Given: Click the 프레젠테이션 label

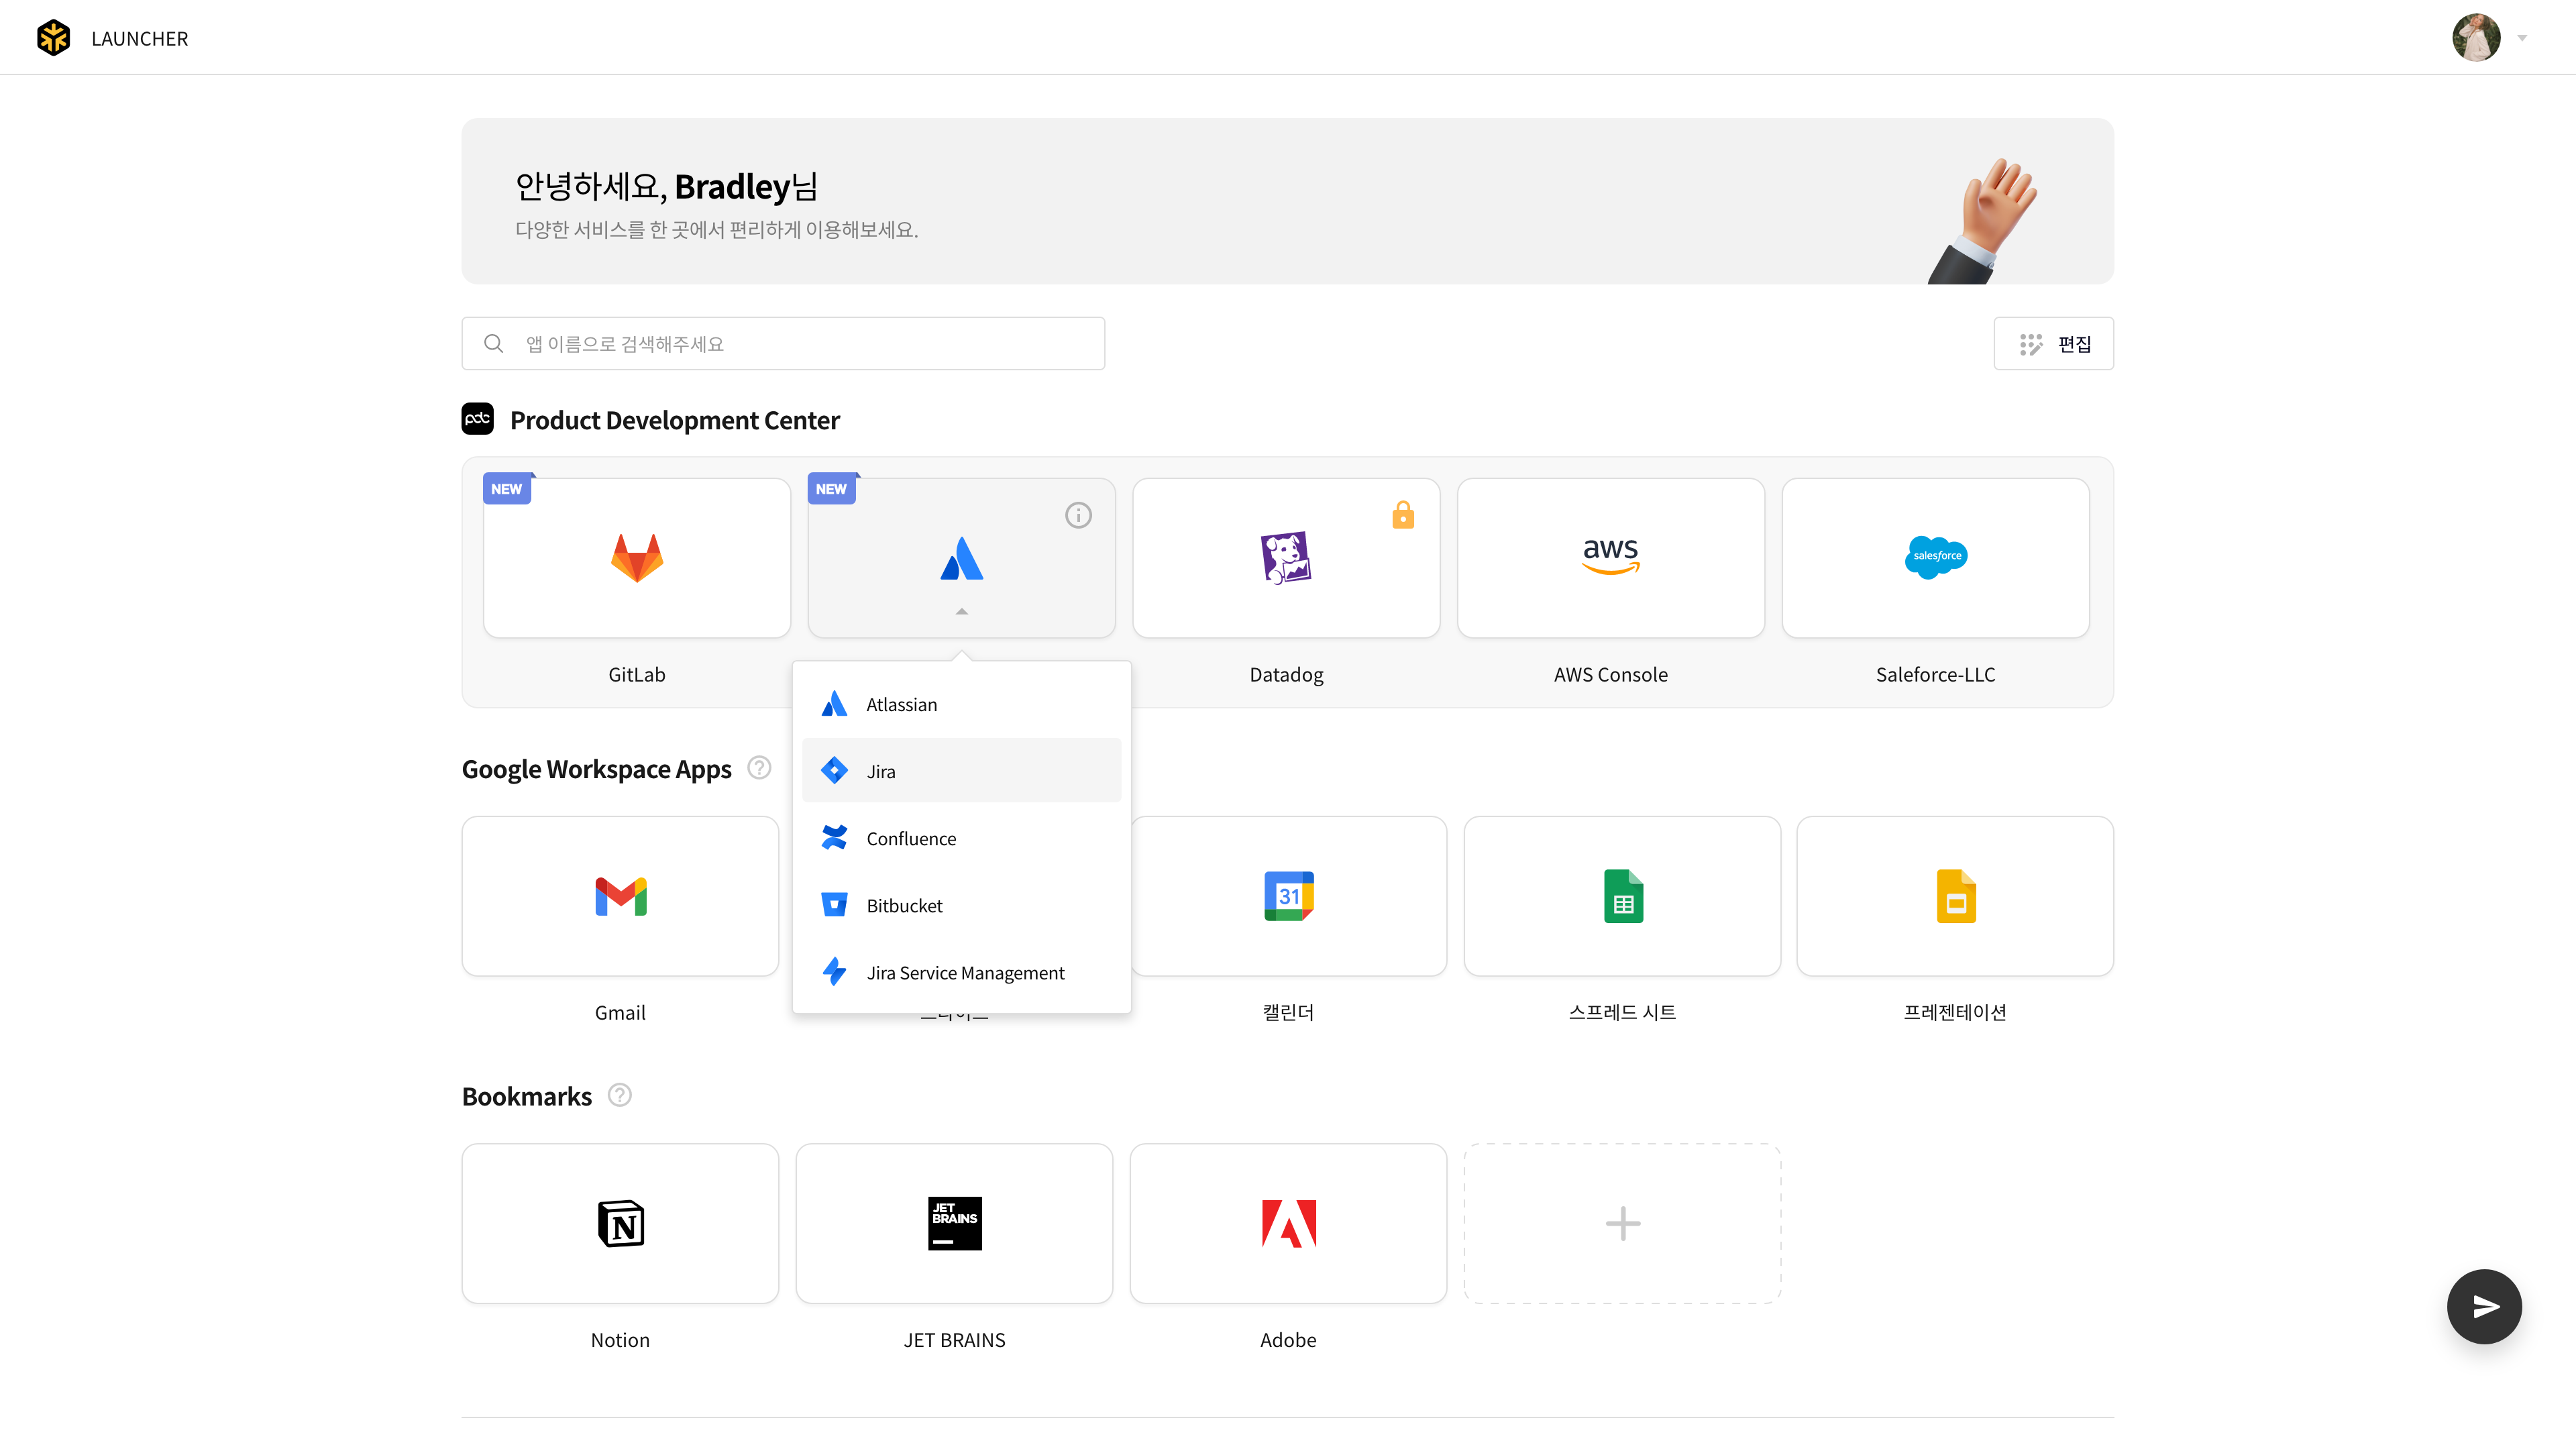Looking at the screenshot, I should (x=1955, y=1012).
